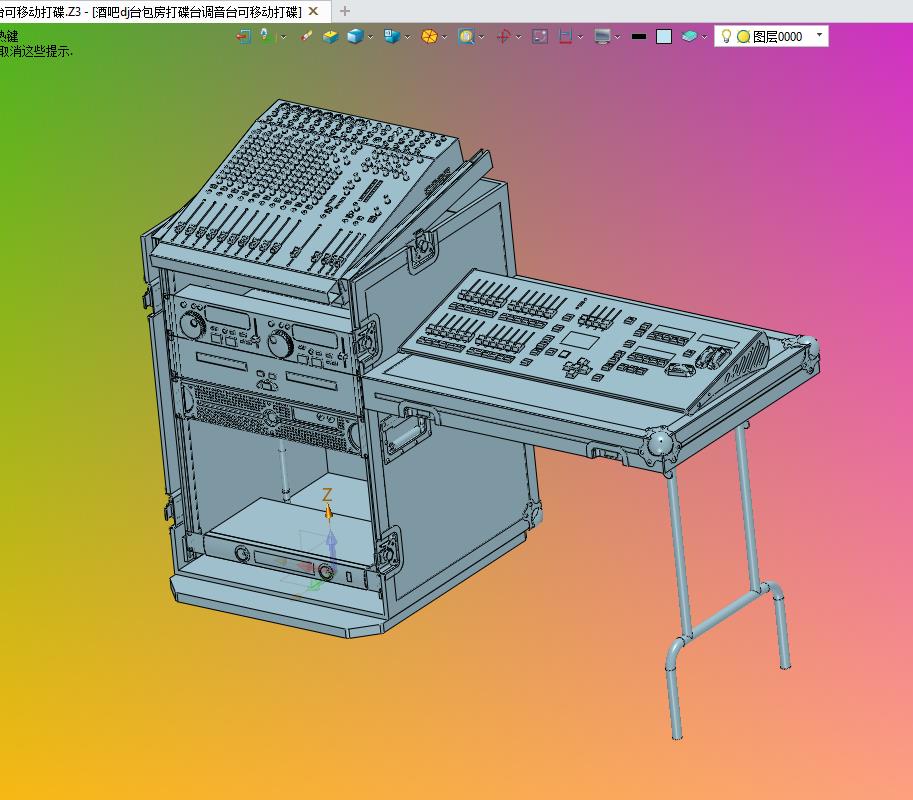Viewport: 913px width, 800px height.
Task: Toggle the yellow circle layer status indicator
Action: [743, 36]
